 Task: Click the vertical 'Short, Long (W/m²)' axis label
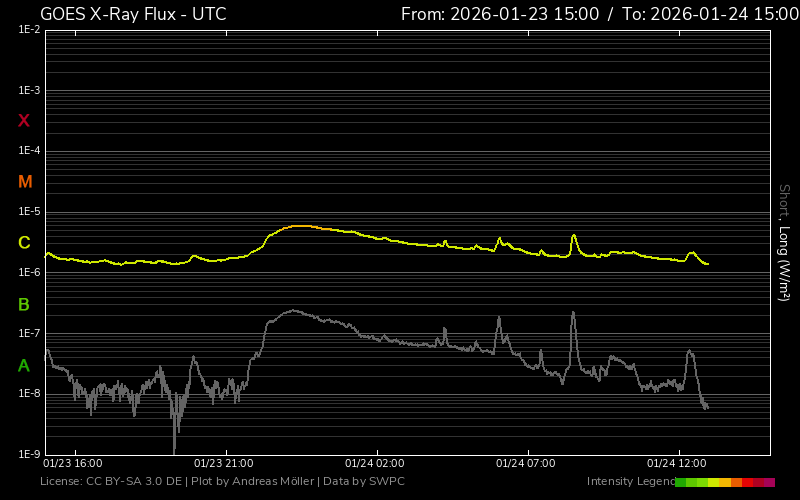coord(784,243)
